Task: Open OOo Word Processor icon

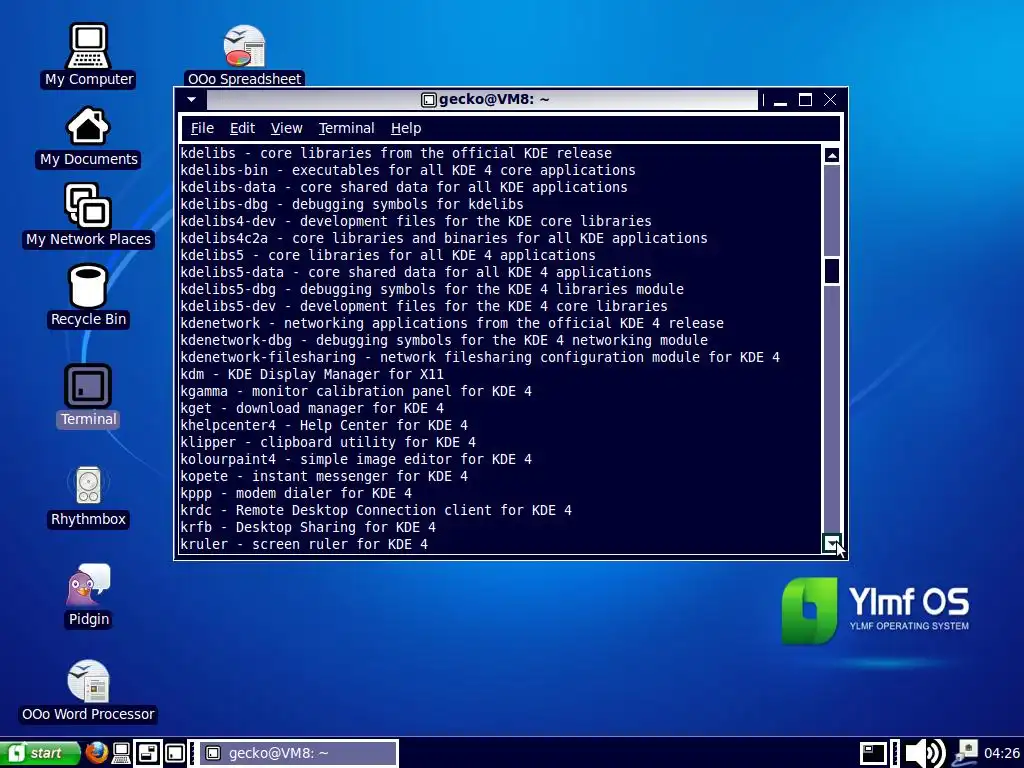Action: [89, 691]
